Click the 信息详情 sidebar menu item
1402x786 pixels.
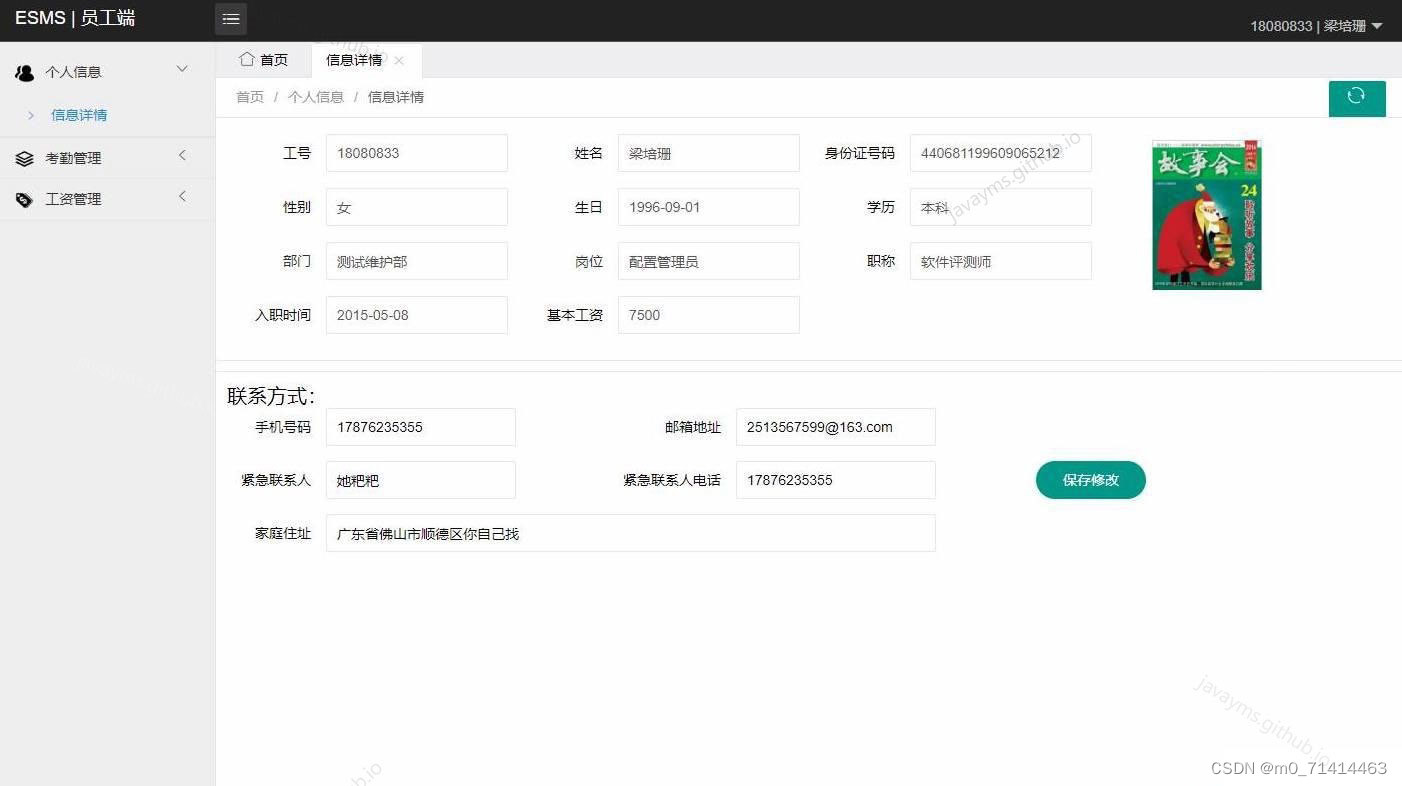coord(79,115)
